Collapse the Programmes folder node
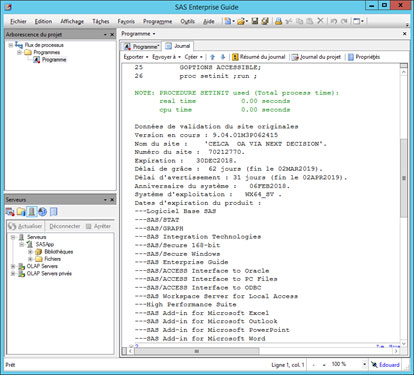 coord(19,52)
